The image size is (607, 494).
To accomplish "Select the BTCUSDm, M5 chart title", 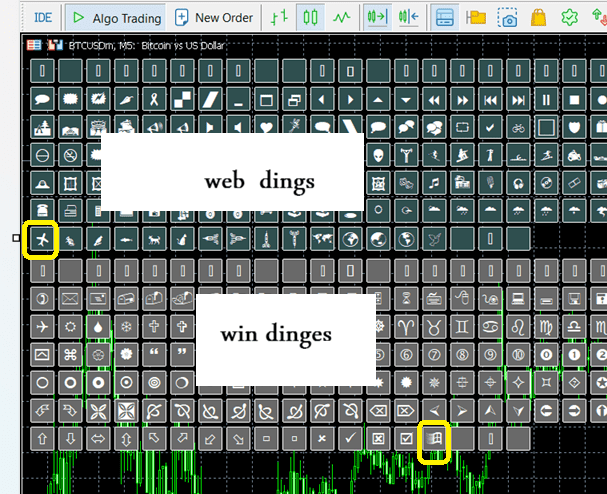I will (146, 46).
